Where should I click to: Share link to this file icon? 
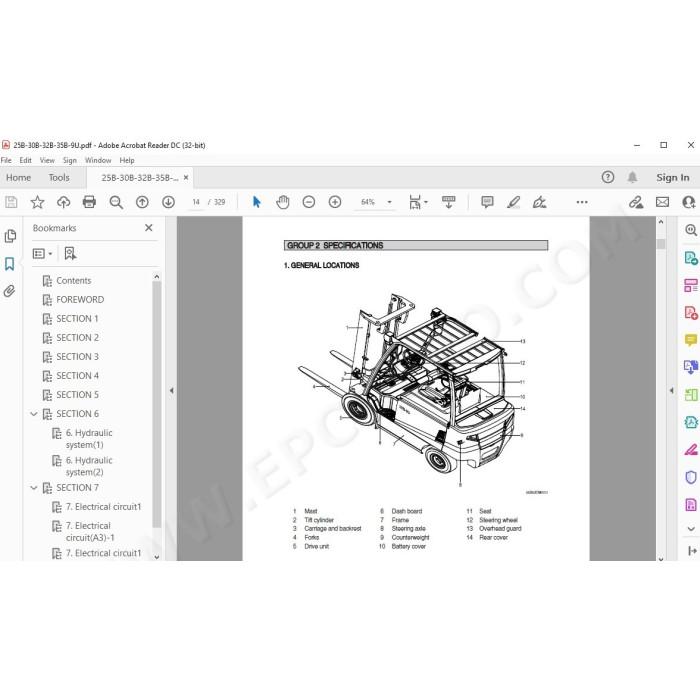tap(636, 202)
